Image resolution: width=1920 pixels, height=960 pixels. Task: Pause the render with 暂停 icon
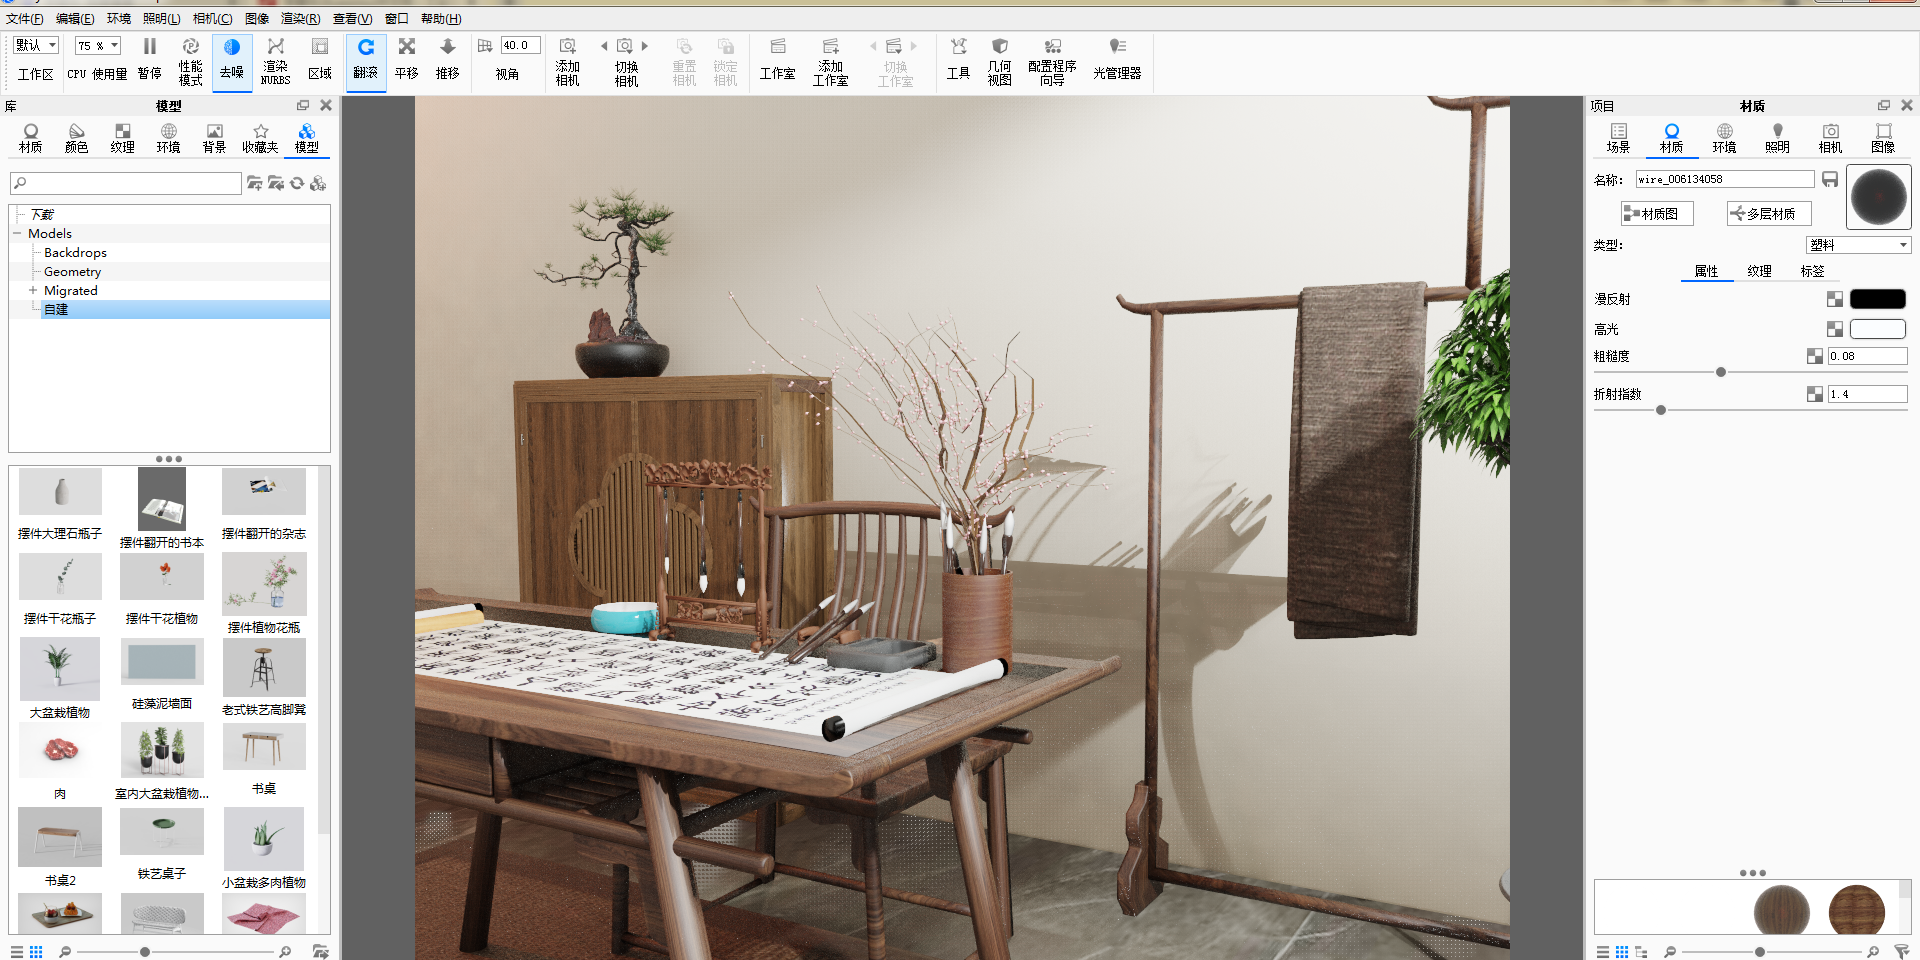[x=150, y=60]
